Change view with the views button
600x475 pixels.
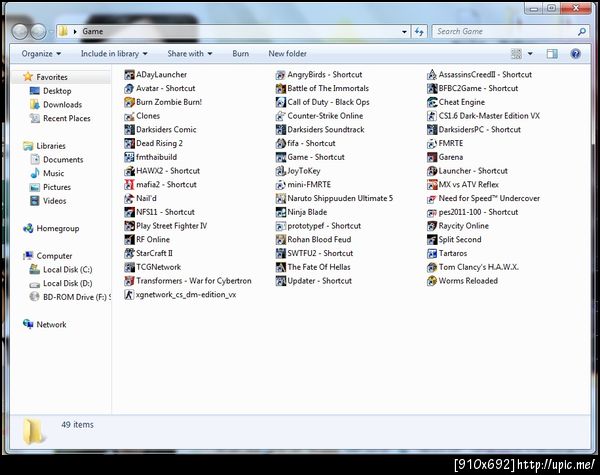516,54
